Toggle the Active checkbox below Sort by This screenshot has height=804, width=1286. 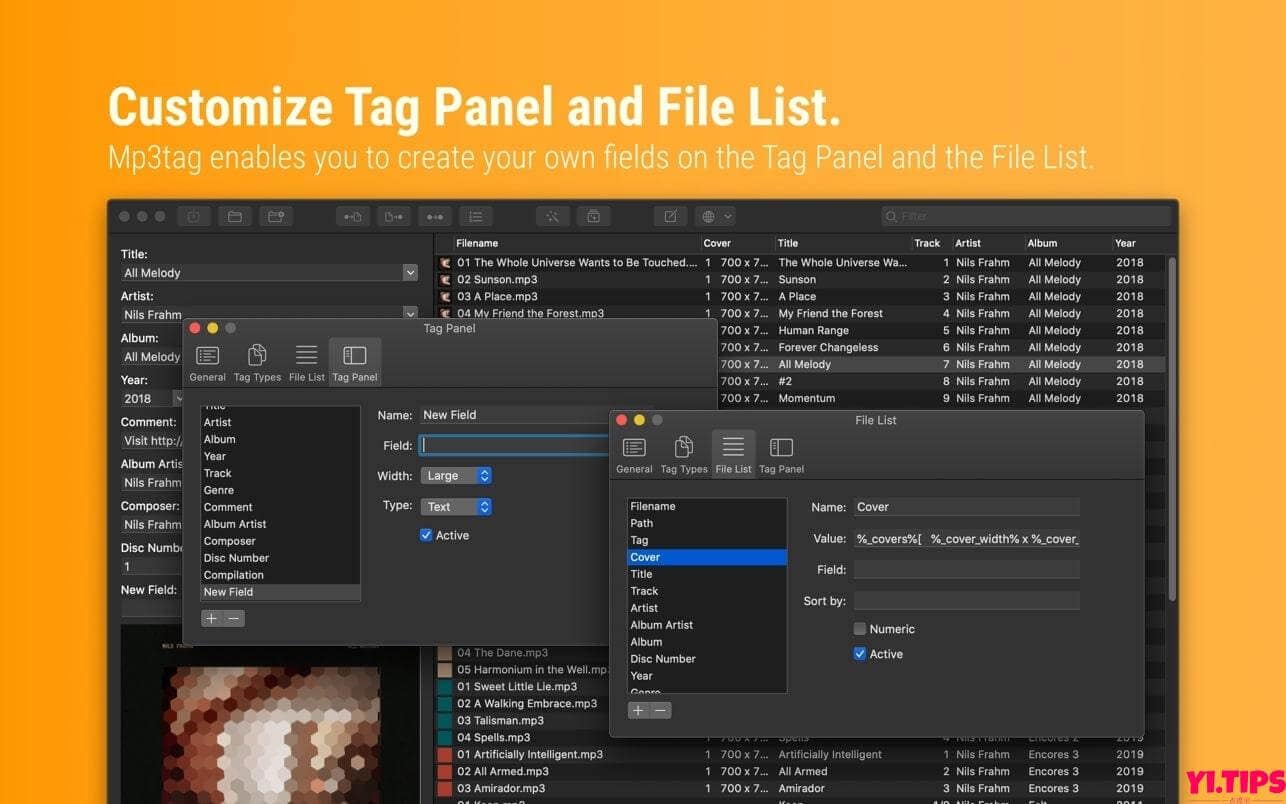(x=860, y=653)
